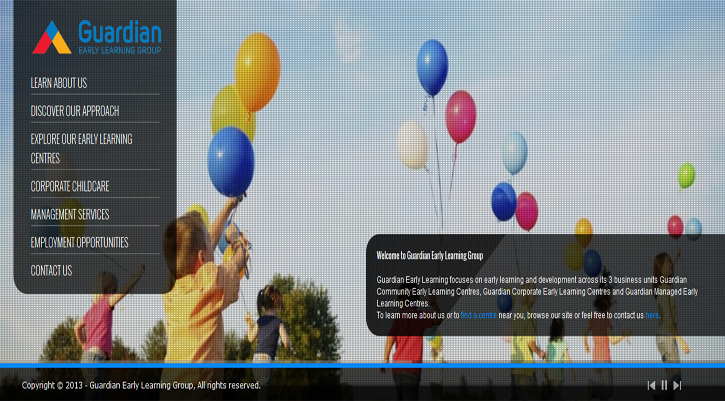Click the Guardian triangle logo icon
The height and width of the screenshot is (401, 725).
[52, 37]
